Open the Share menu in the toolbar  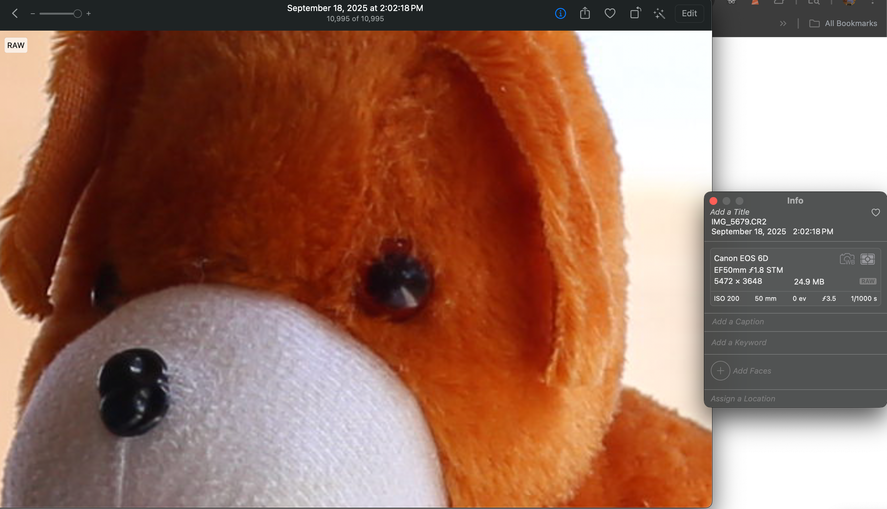coord(585,13)
